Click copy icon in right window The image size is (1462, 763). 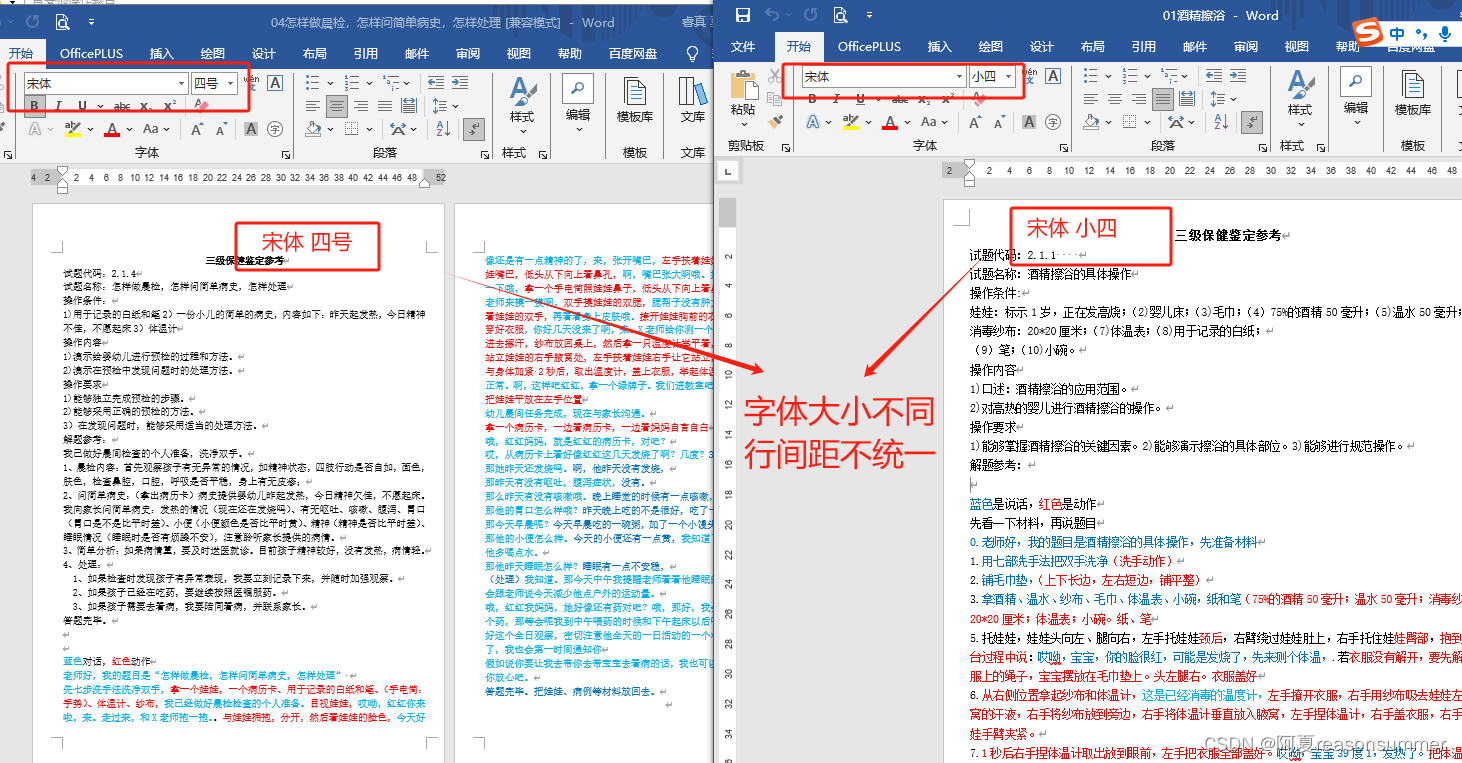[x=774, y=99]
